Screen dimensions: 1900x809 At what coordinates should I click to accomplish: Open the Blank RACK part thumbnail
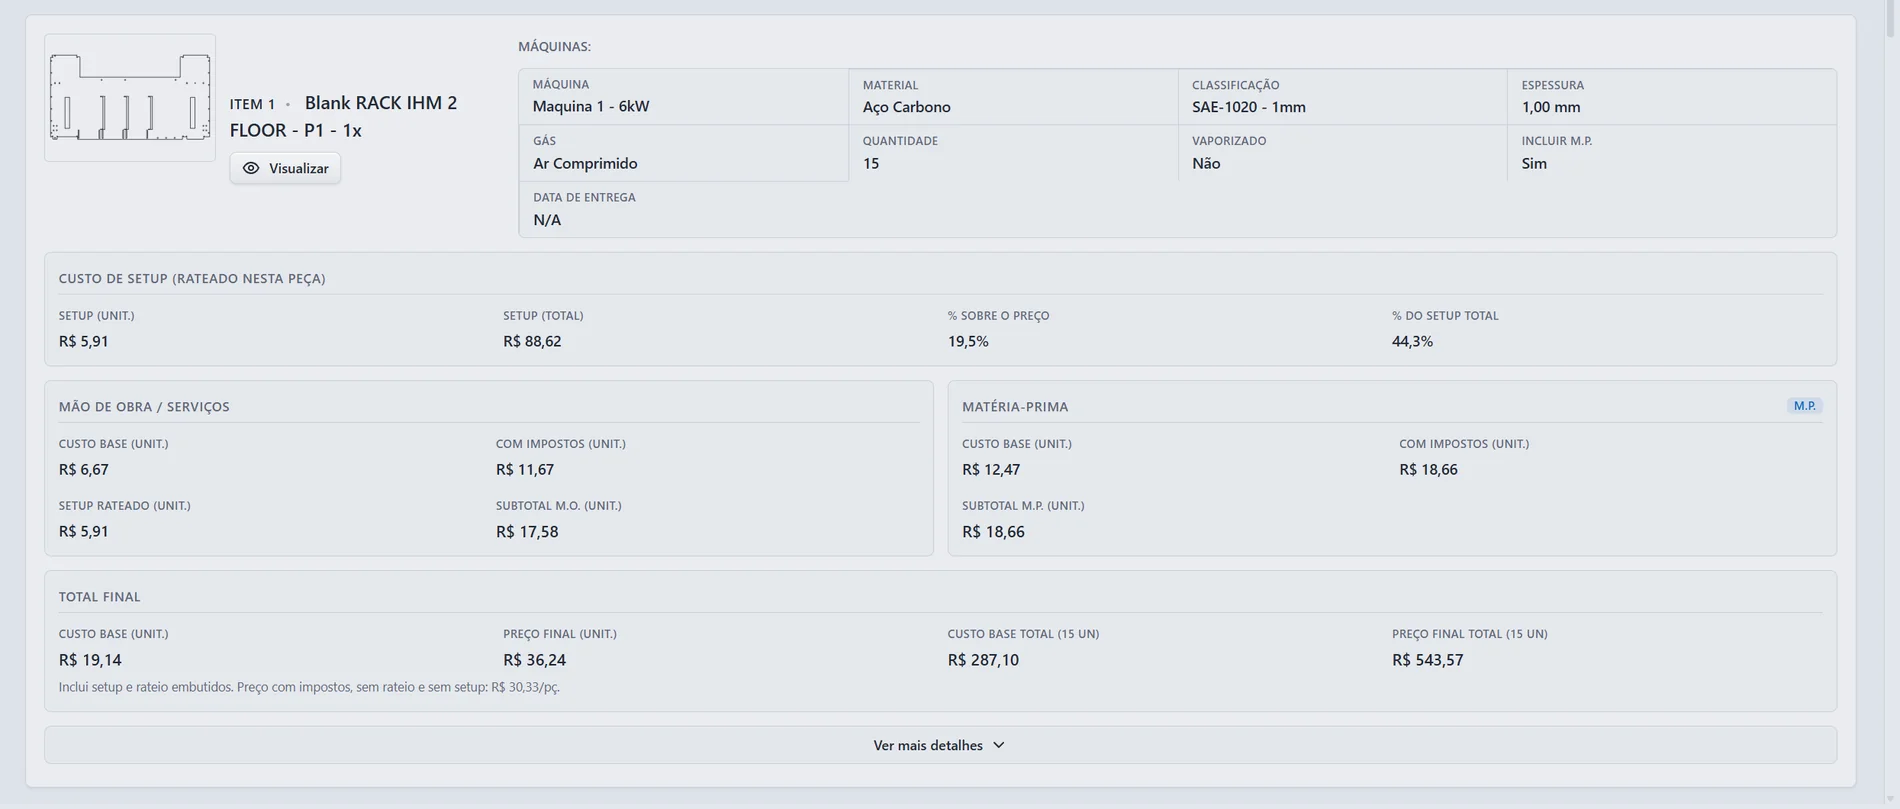coord(130,98)
